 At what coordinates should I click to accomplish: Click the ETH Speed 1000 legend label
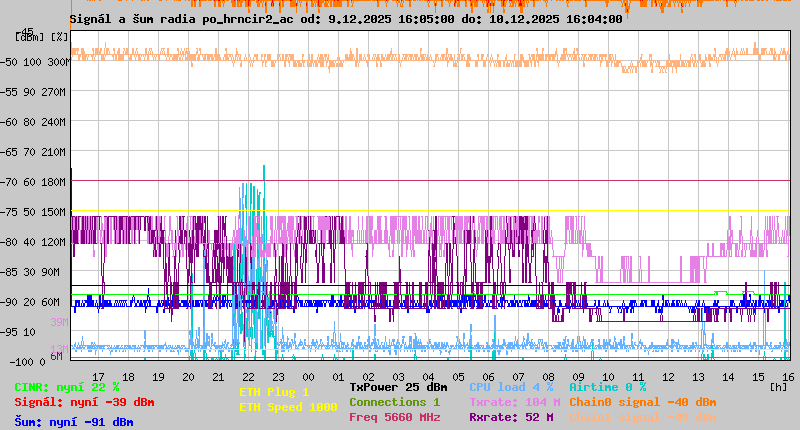click(288, 407)
